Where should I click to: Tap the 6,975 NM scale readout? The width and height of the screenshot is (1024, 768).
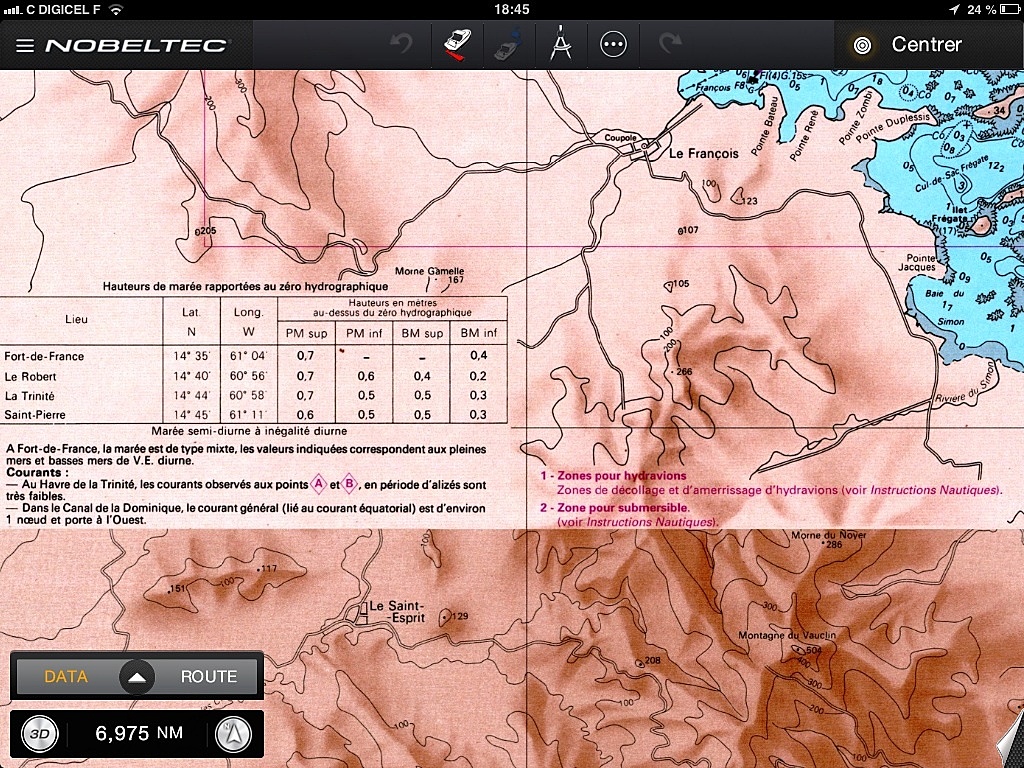click(x=138, y=733)
